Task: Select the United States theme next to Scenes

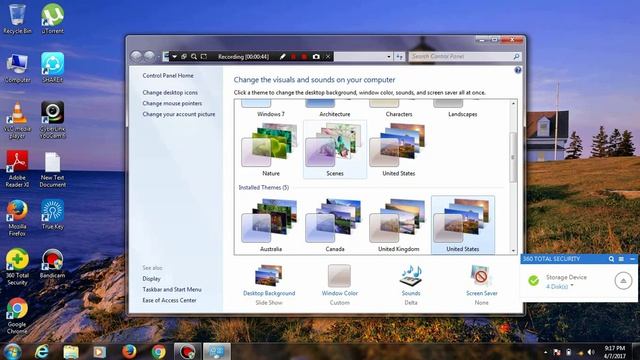Action: 399,150
